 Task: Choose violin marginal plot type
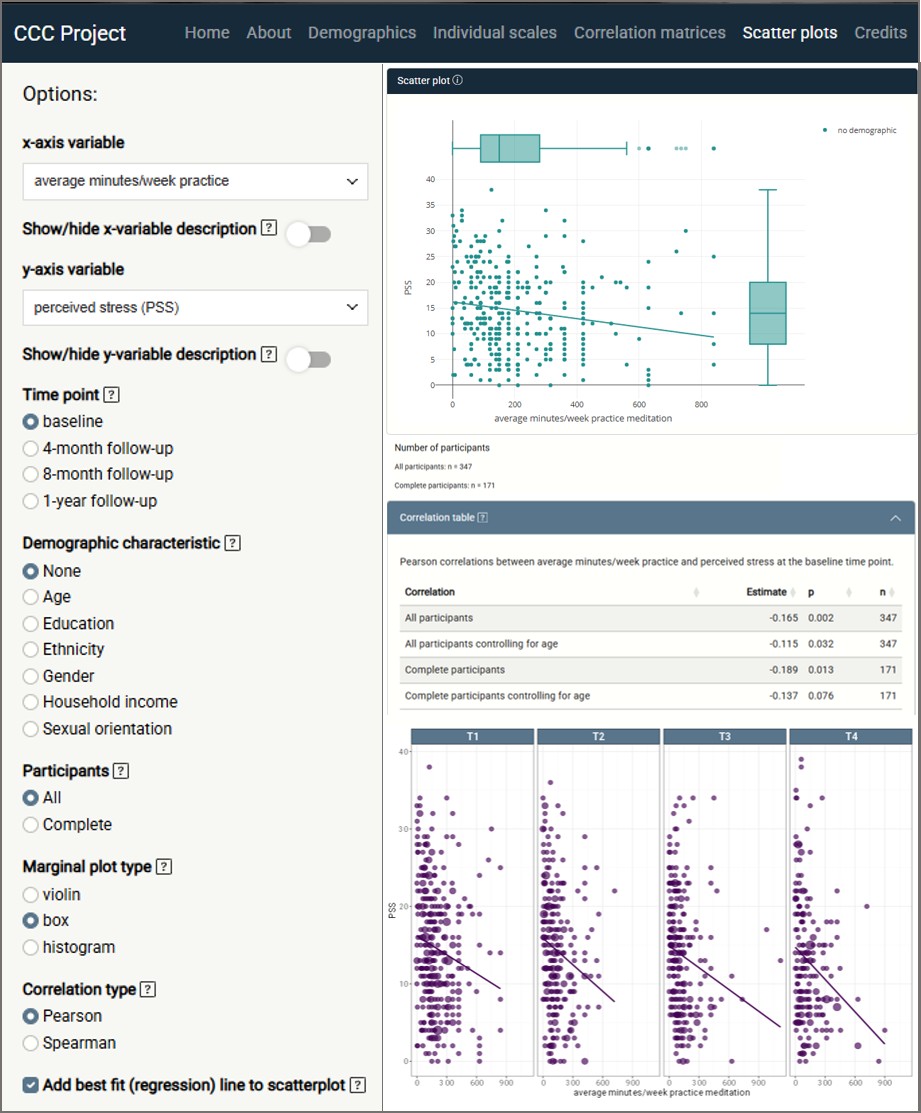coord(31,895)
